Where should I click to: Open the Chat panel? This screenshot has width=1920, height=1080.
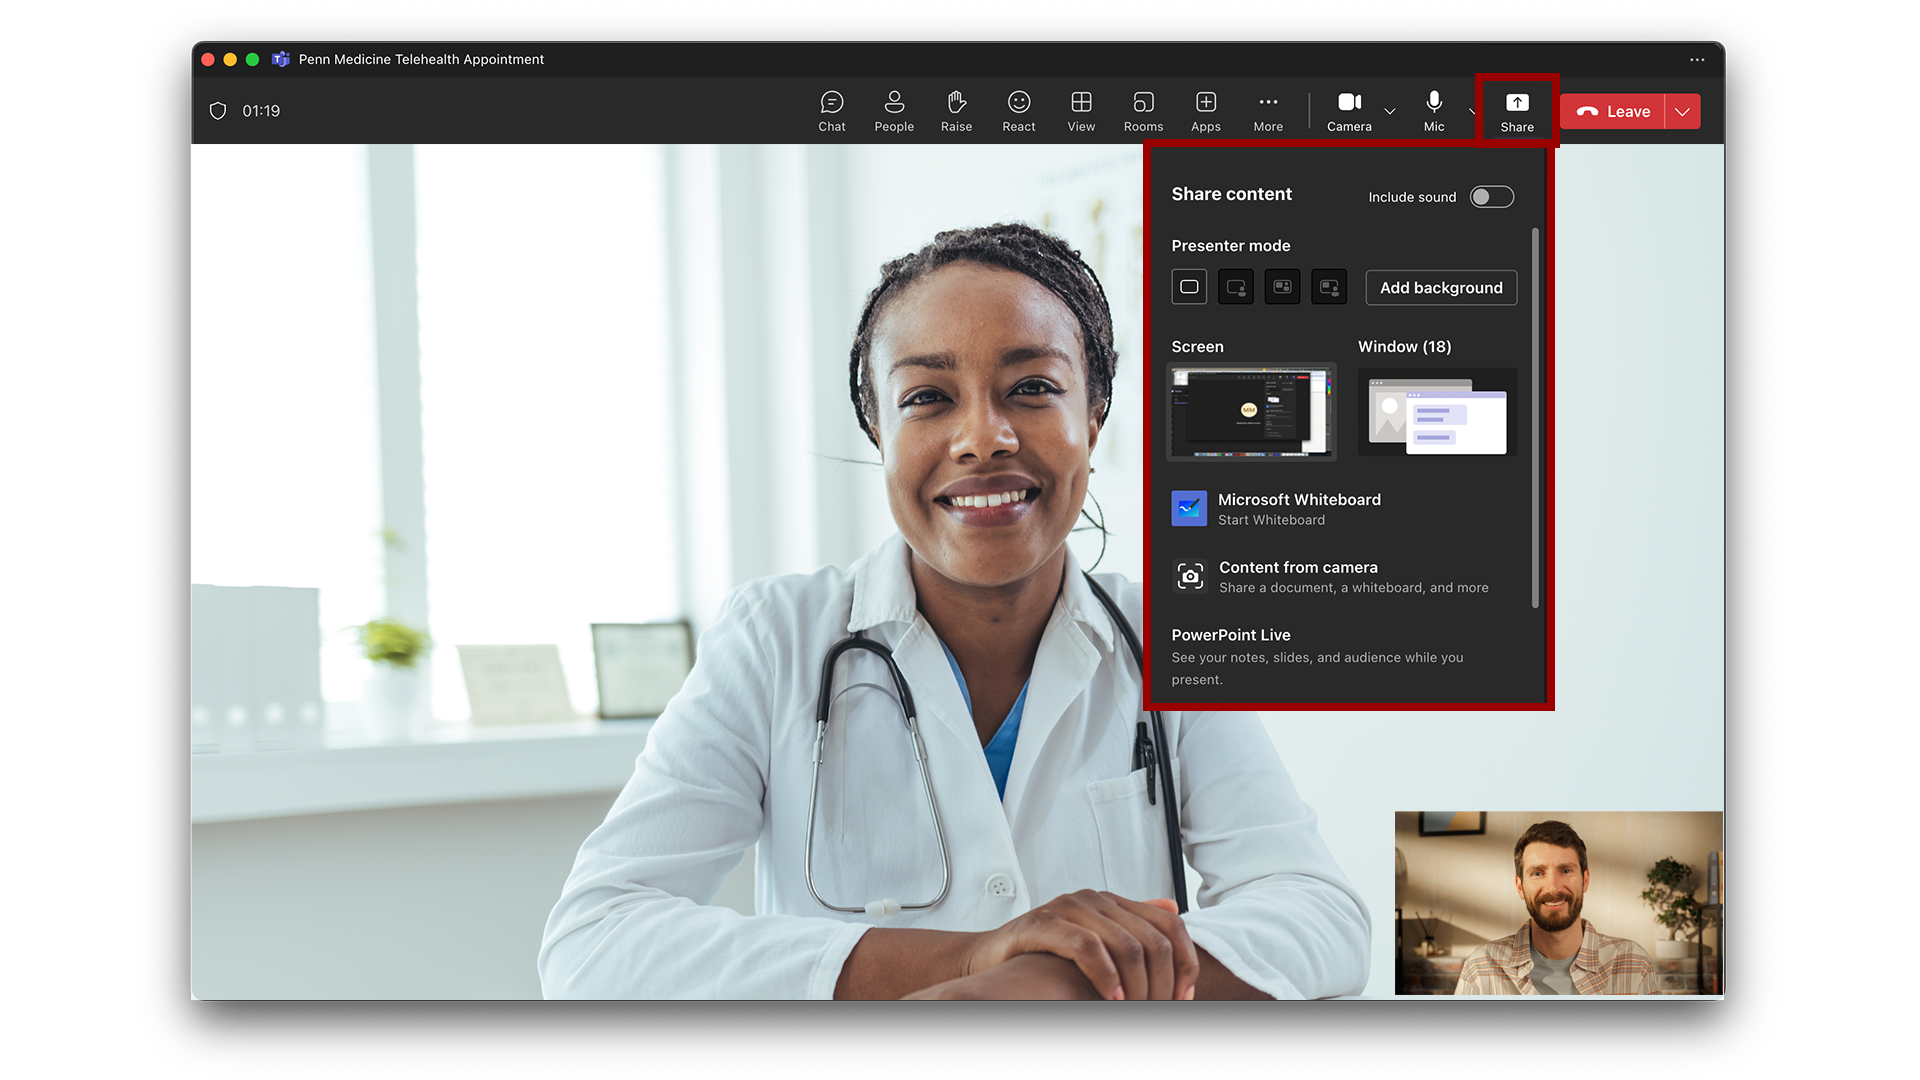click(x=831, y=110)
